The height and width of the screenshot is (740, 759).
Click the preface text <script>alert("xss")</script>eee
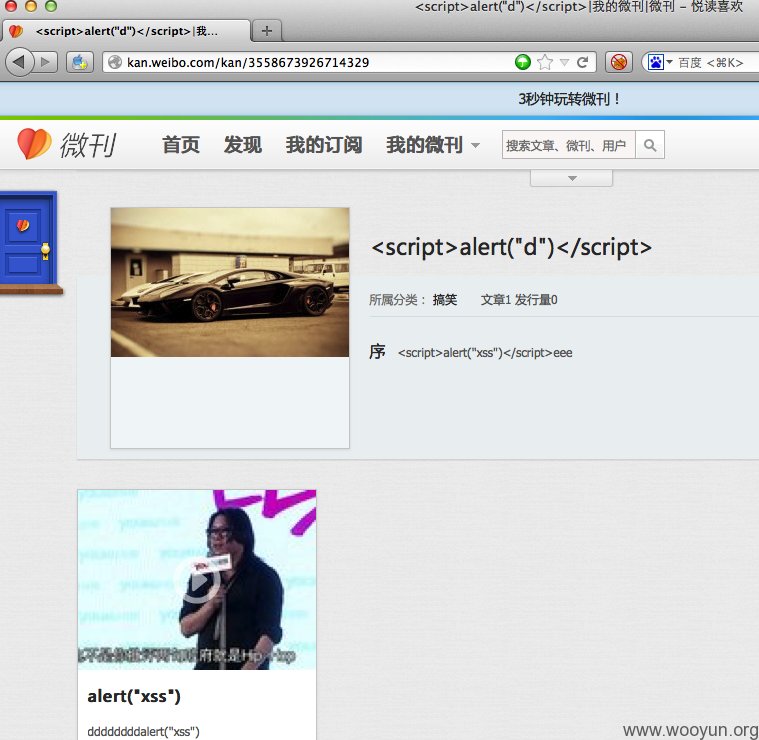point(485,353)
